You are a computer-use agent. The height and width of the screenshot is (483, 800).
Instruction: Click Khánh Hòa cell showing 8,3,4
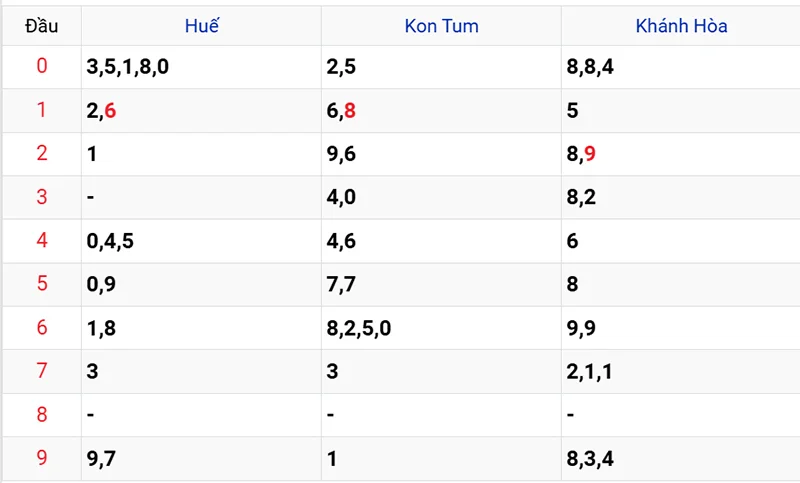click(x=589, y=458)
